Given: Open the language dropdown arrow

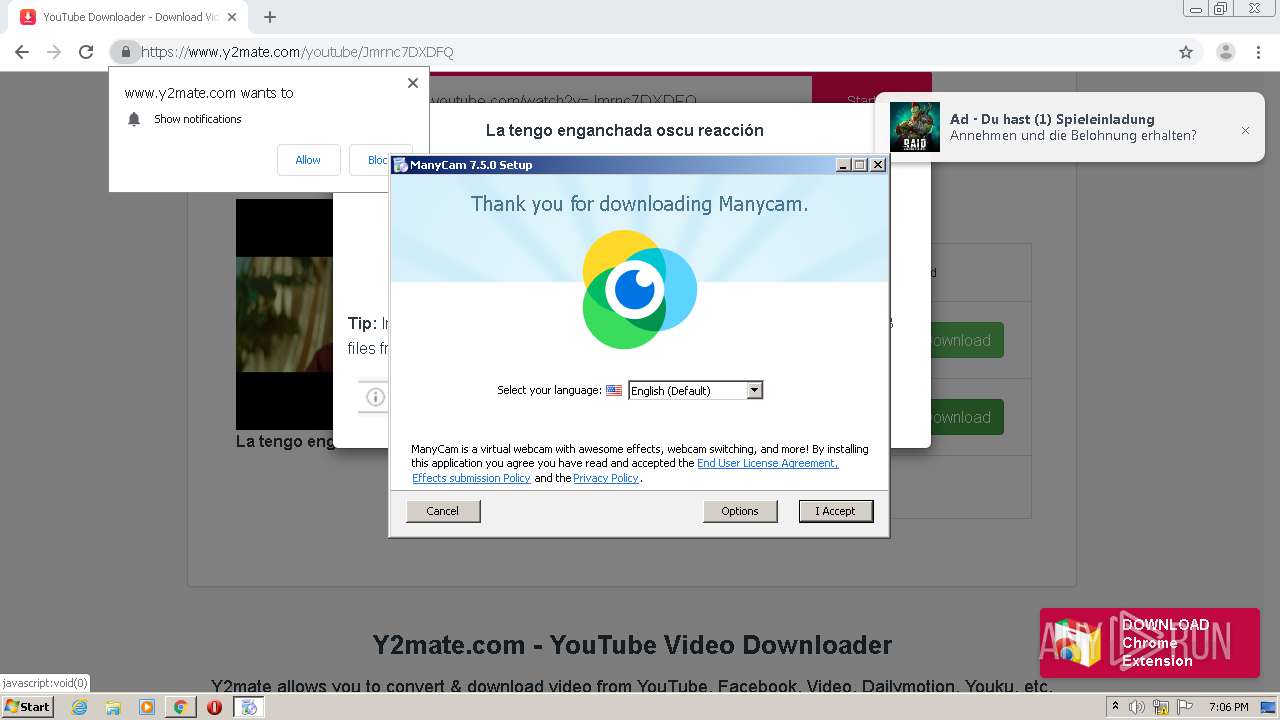Looking at the screenshot, I should point(755,390).
